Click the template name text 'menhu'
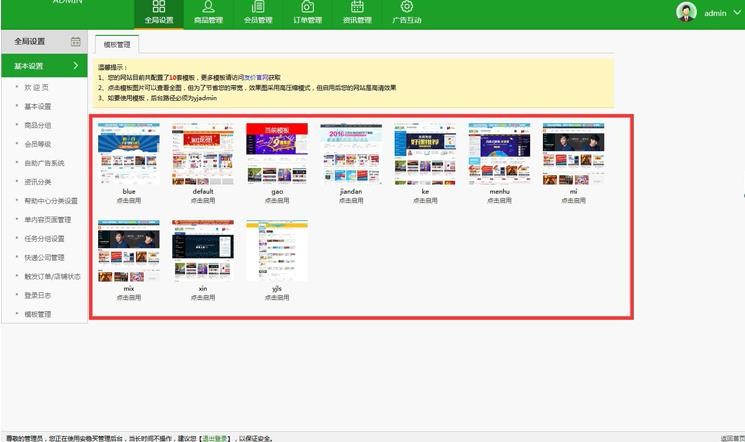Screen dimensions: 745x442 coord(499,192)
